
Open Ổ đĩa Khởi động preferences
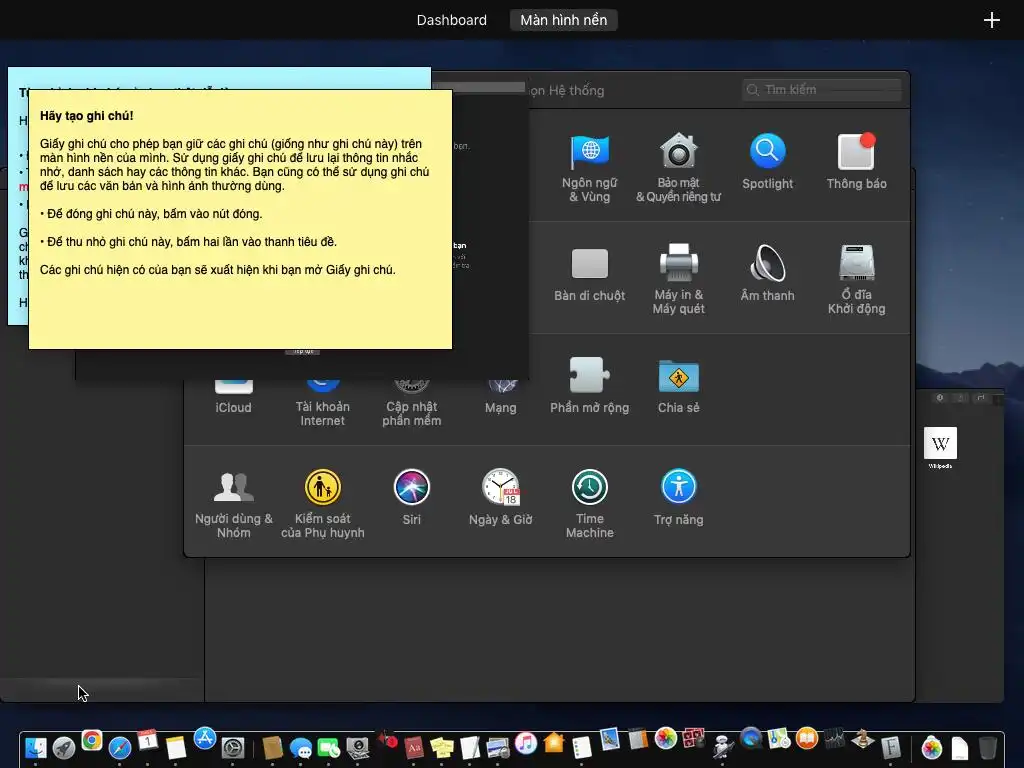856,280
